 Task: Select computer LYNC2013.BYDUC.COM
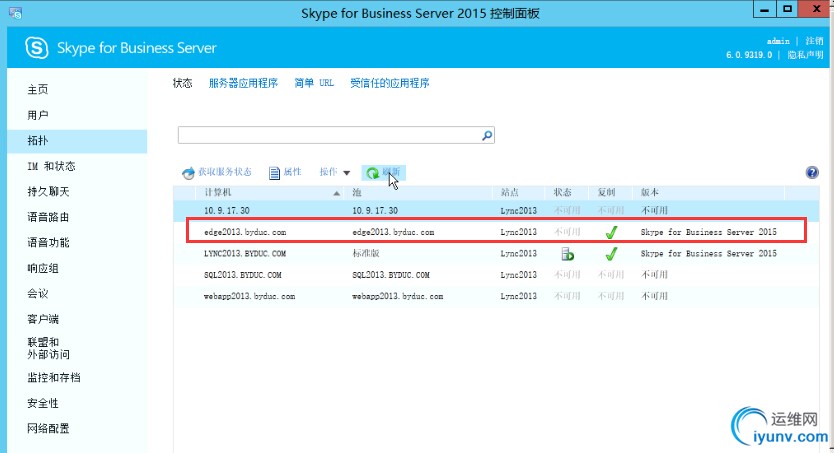(x=245, y=254)
